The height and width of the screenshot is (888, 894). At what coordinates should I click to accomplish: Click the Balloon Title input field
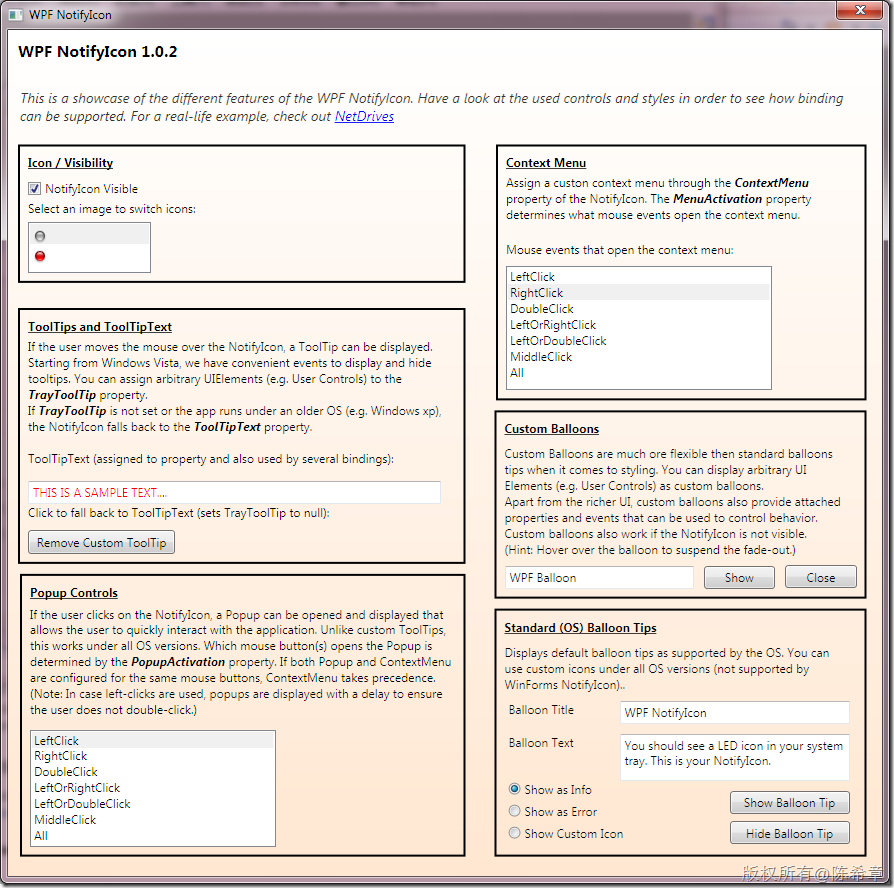click(734, 713)
